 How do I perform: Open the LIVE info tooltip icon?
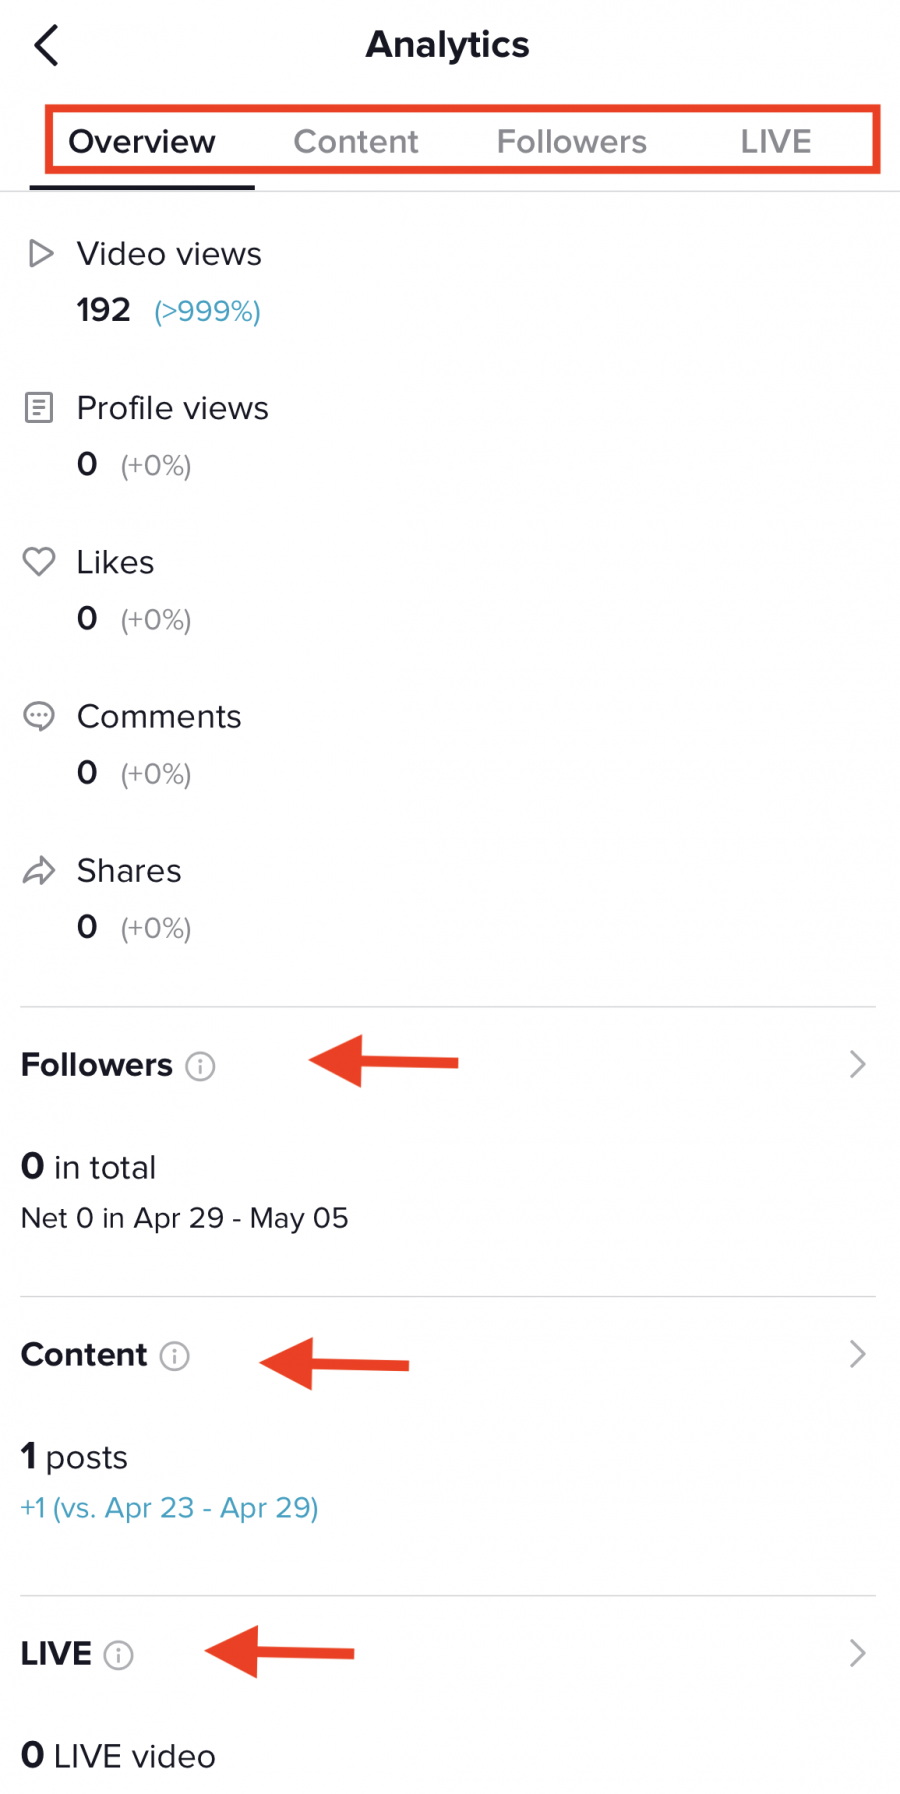(120, 1655)
